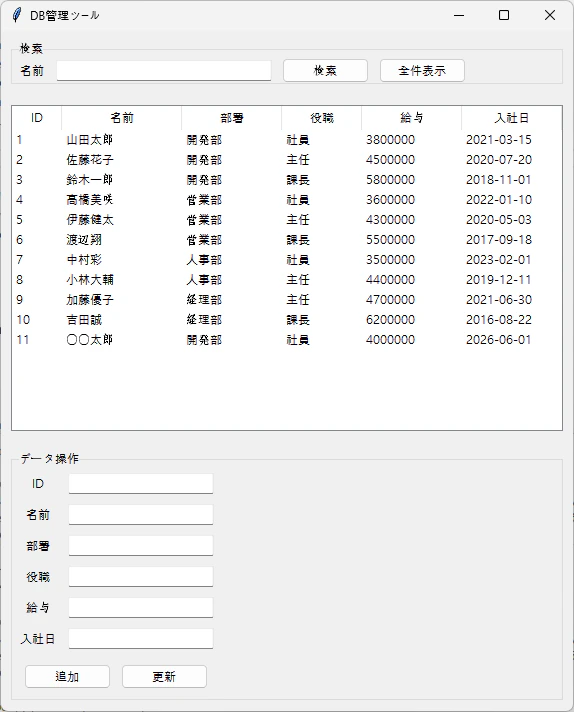574x712 pixels.
Task: Click the 名前 column header
Action: [122, 118]
